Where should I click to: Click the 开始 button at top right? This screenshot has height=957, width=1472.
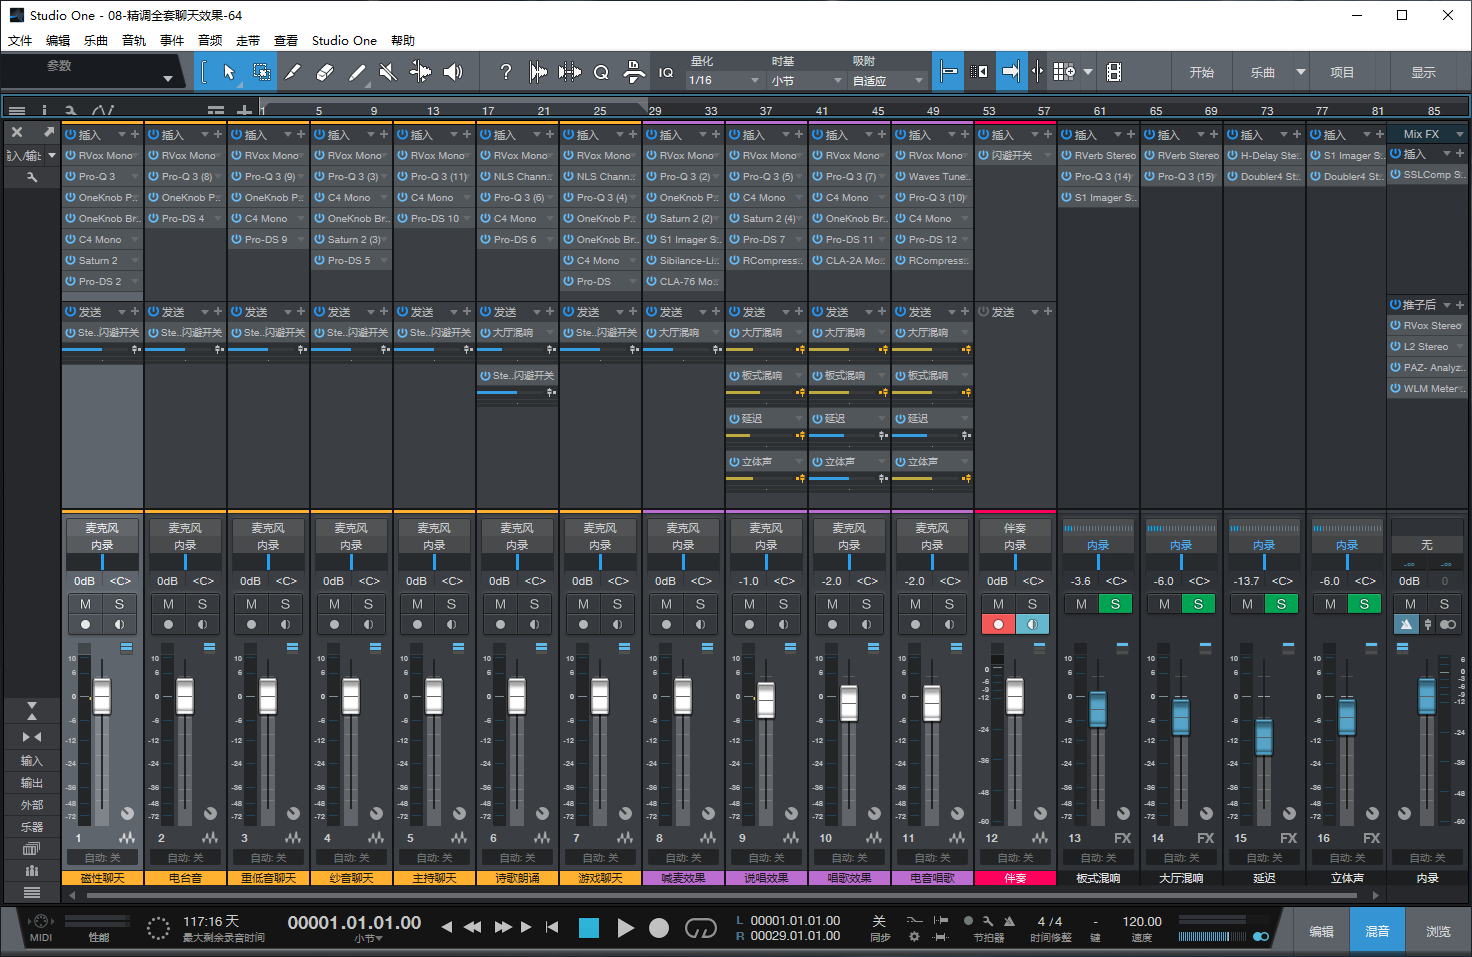coord(1202,71)
